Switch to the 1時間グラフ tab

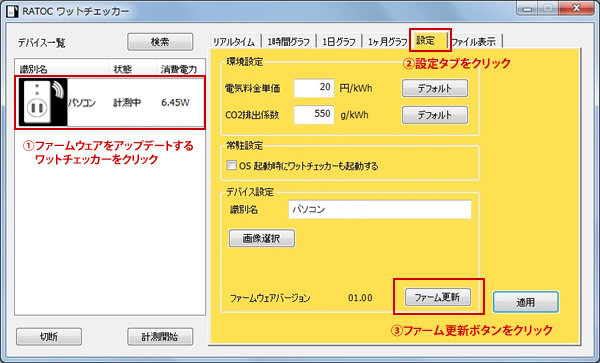(289, 42)
